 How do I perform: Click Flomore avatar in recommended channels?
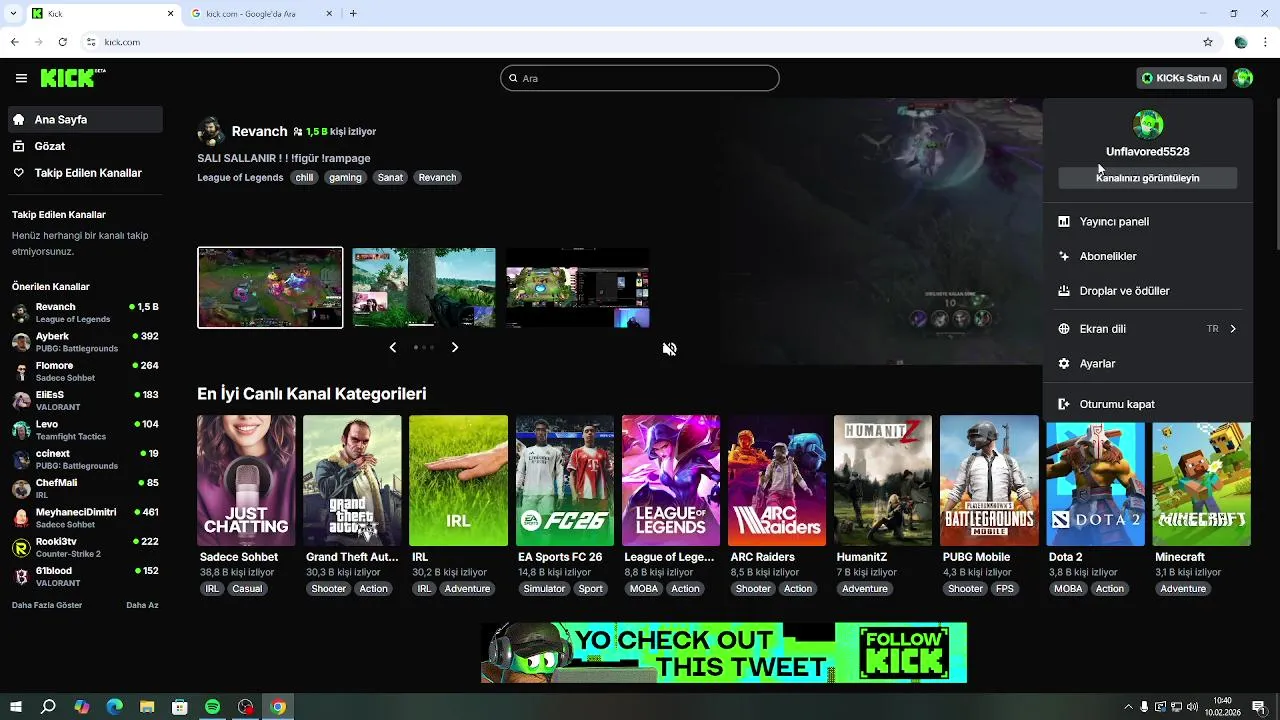pos(21,371)
